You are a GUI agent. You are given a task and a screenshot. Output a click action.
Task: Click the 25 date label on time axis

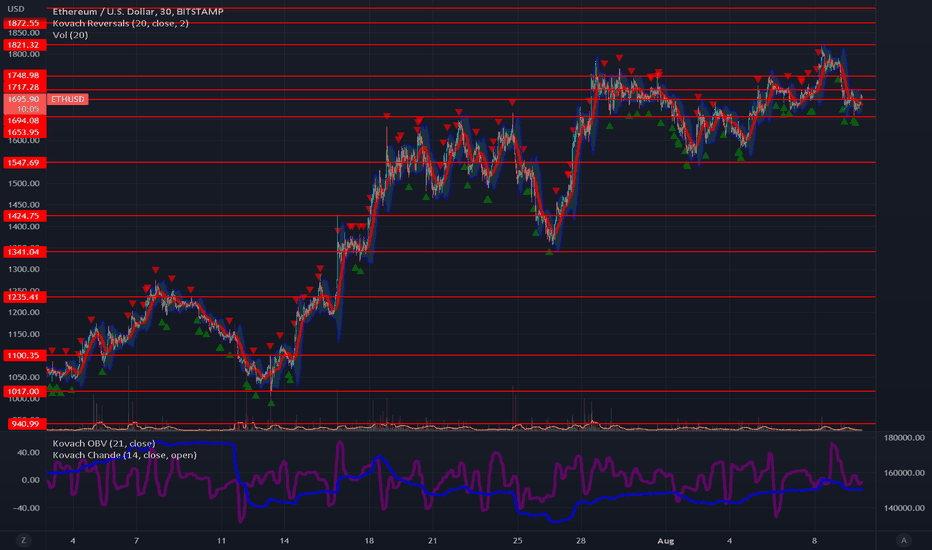(x=518, y=540)
